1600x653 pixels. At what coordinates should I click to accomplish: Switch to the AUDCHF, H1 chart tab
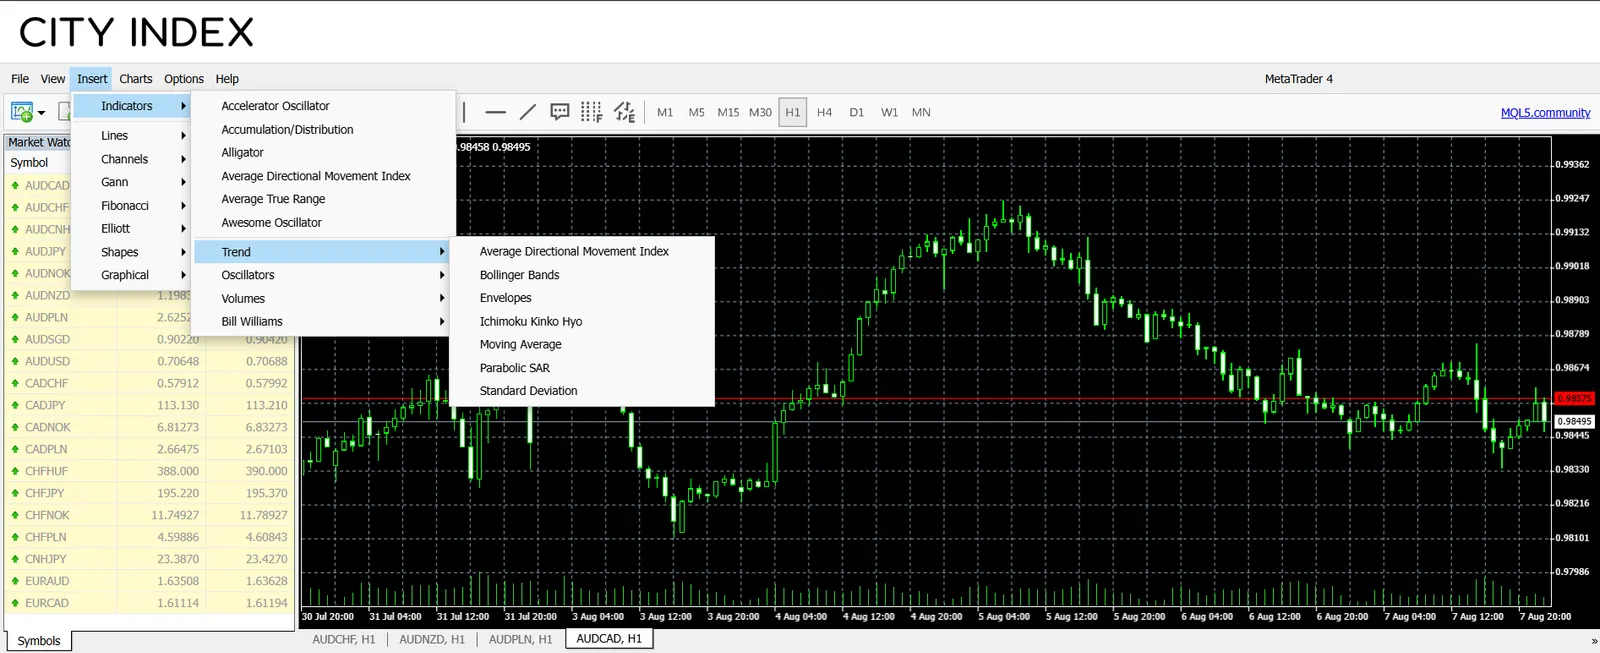coord(344,639)
